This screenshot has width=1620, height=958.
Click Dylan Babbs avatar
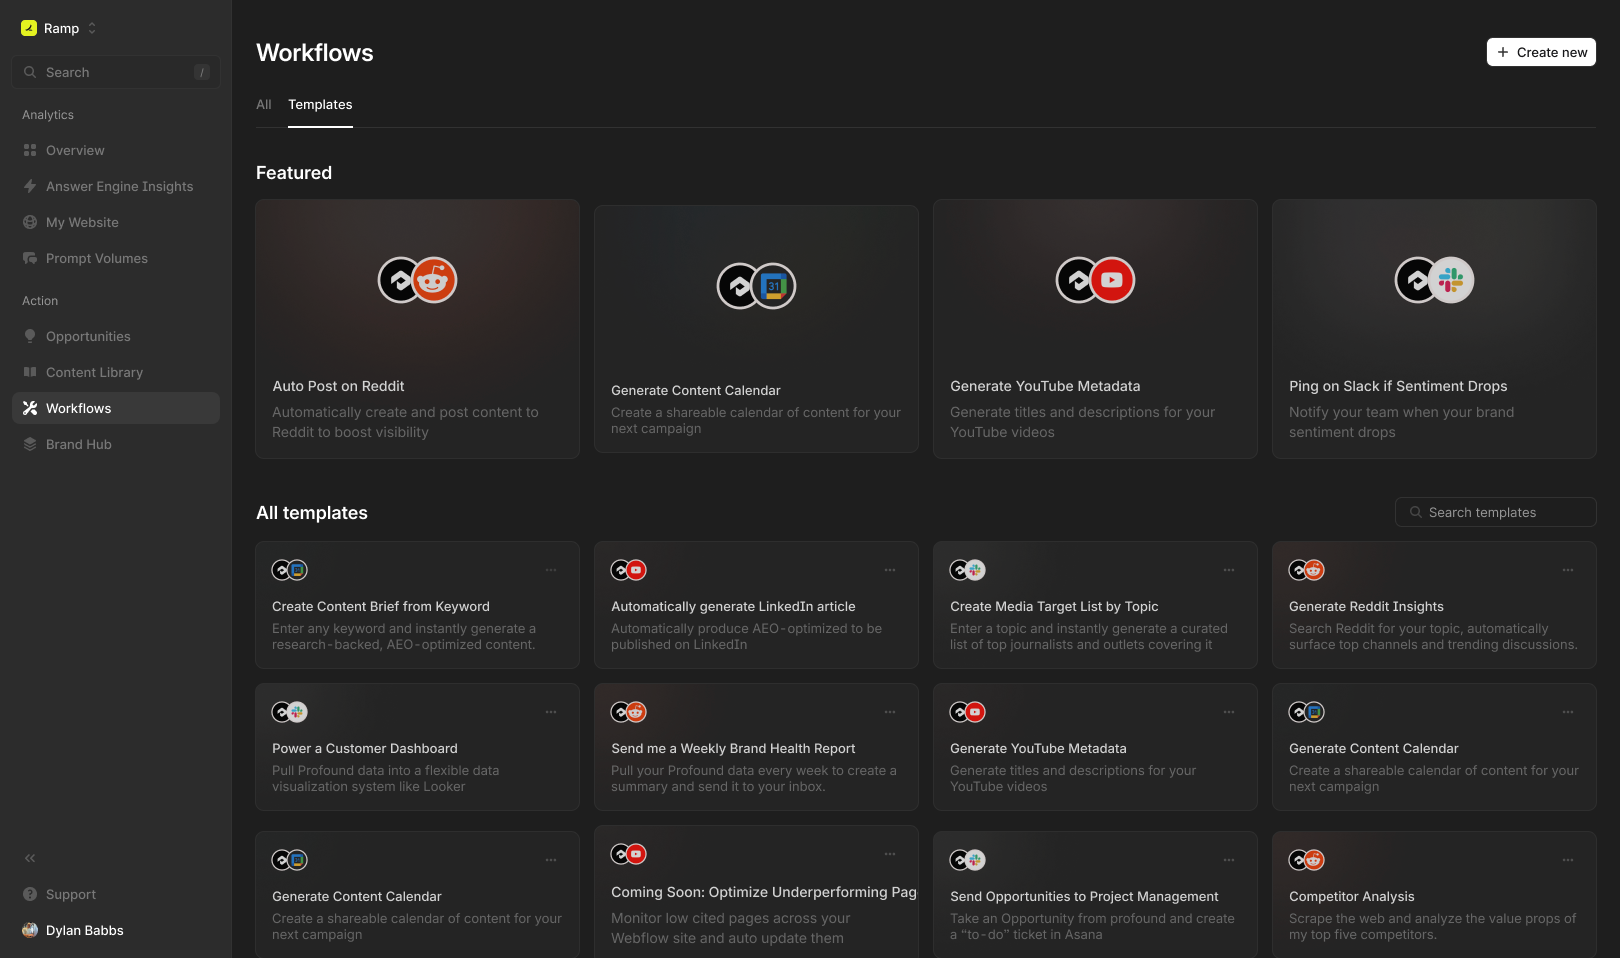tap(30, 930)
